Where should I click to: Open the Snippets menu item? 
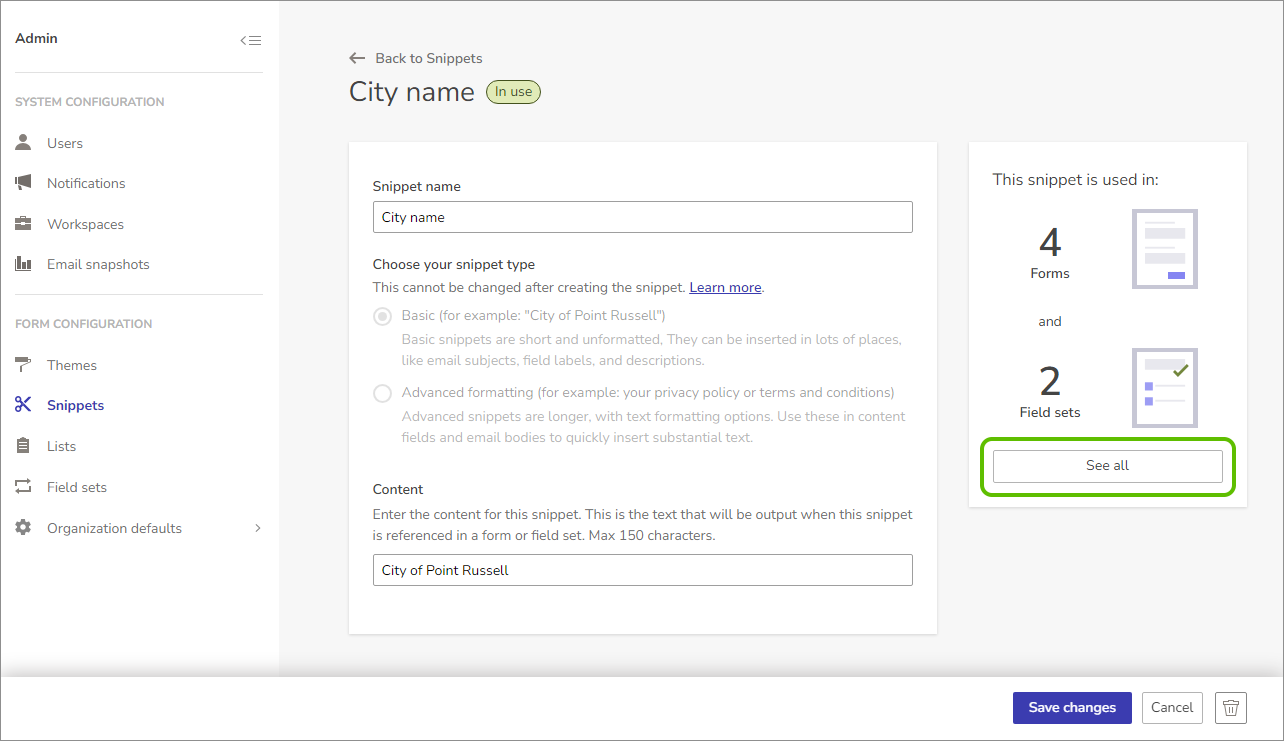(76, 405)
